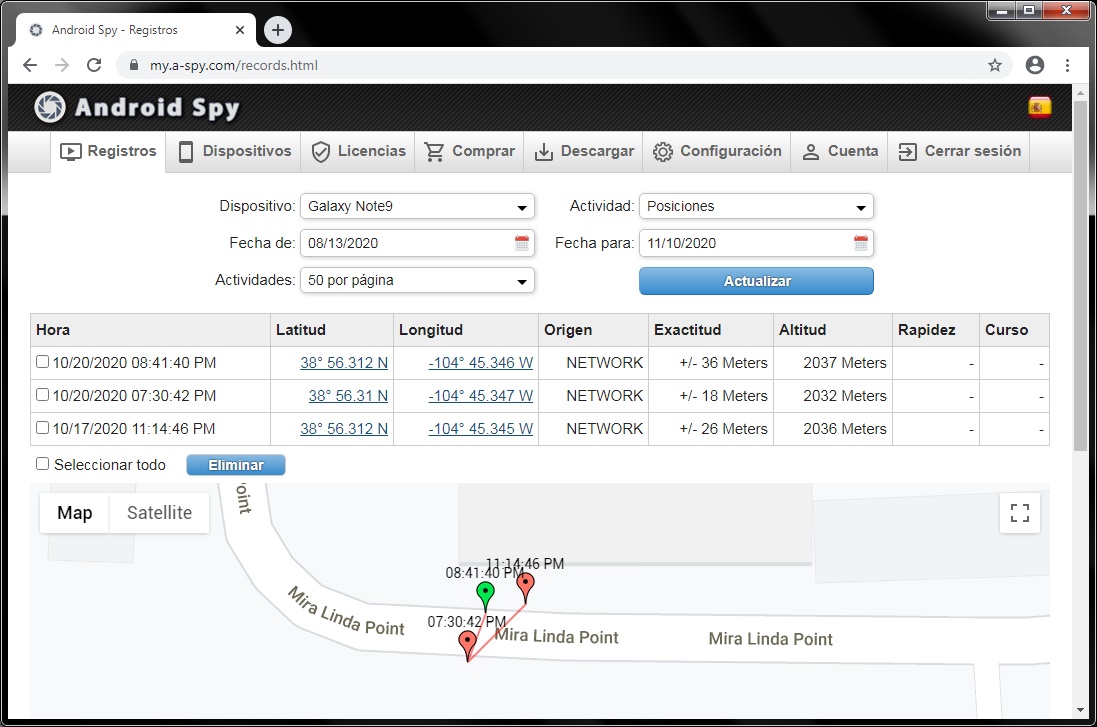Click the Spanish flag language icon
Screen dimensions: 1097x727
1040,107
